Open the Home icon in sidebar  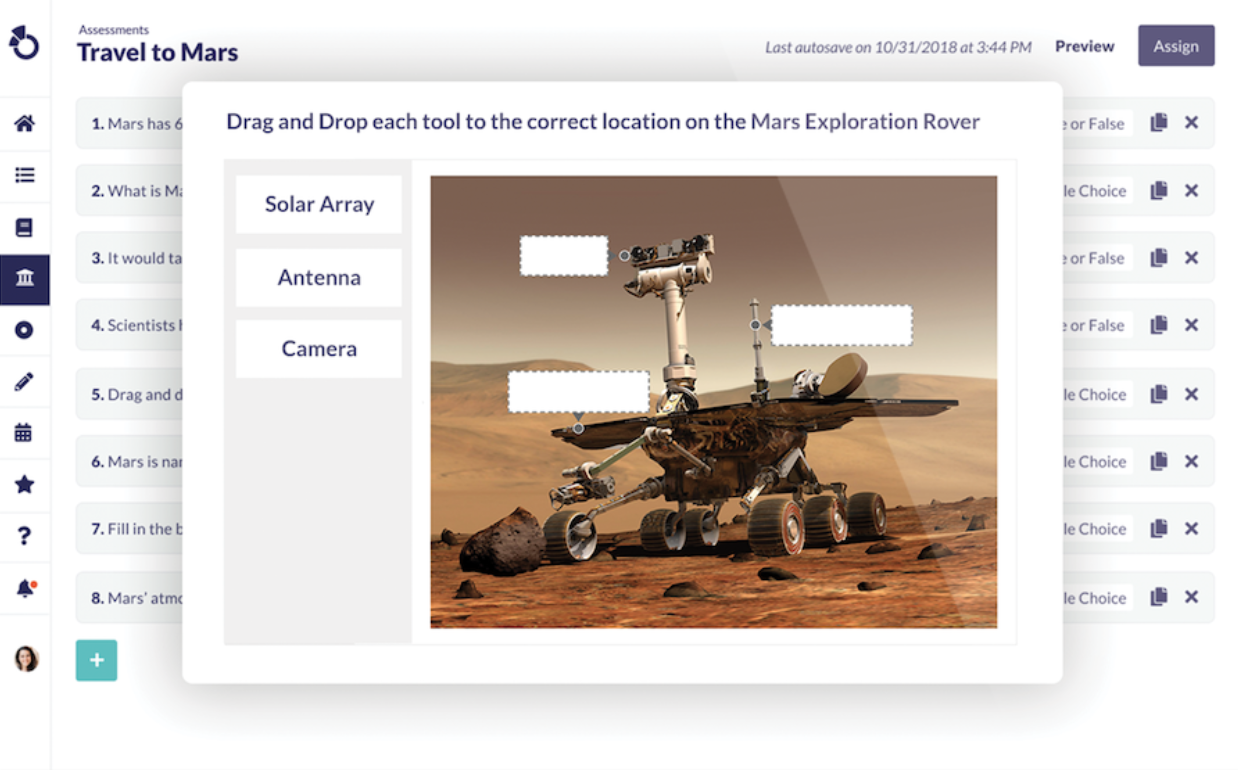click(x=24, y=123)
